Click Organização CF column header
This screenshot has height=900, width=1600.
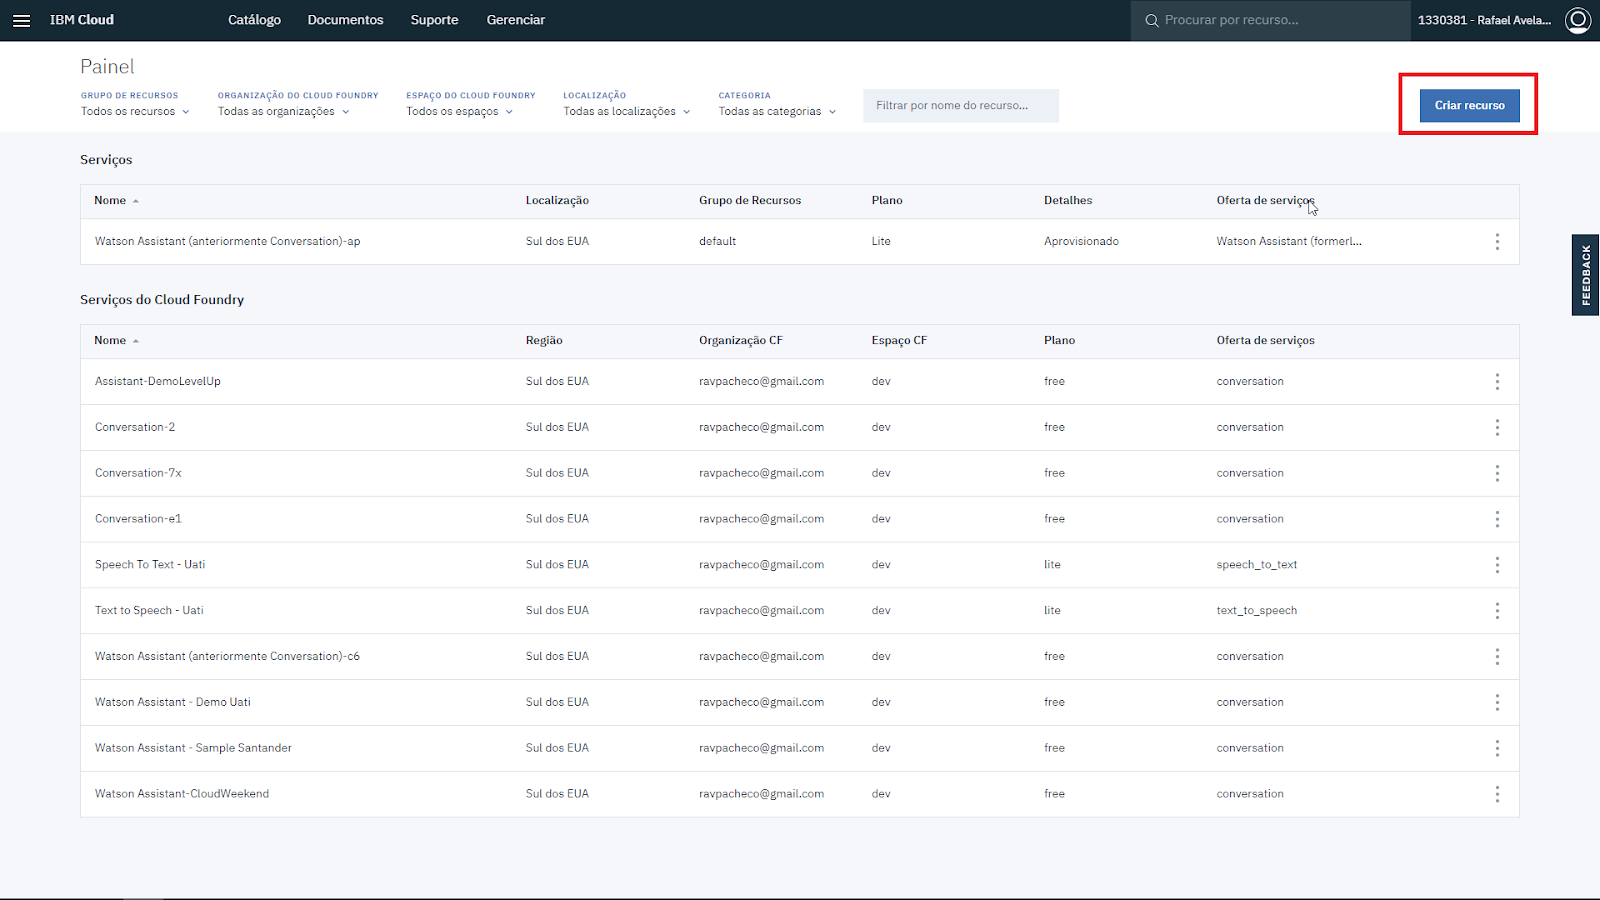[x=741, y=340]
